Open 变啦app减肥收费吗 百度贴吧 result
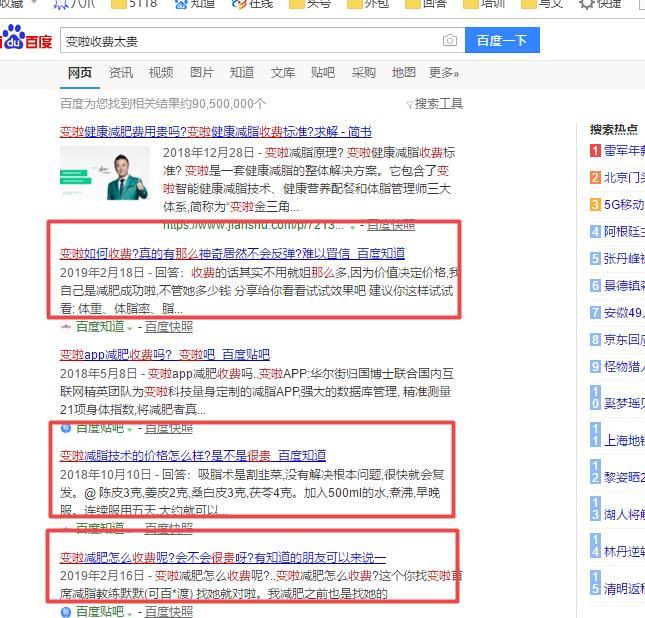 pos(165,355)
